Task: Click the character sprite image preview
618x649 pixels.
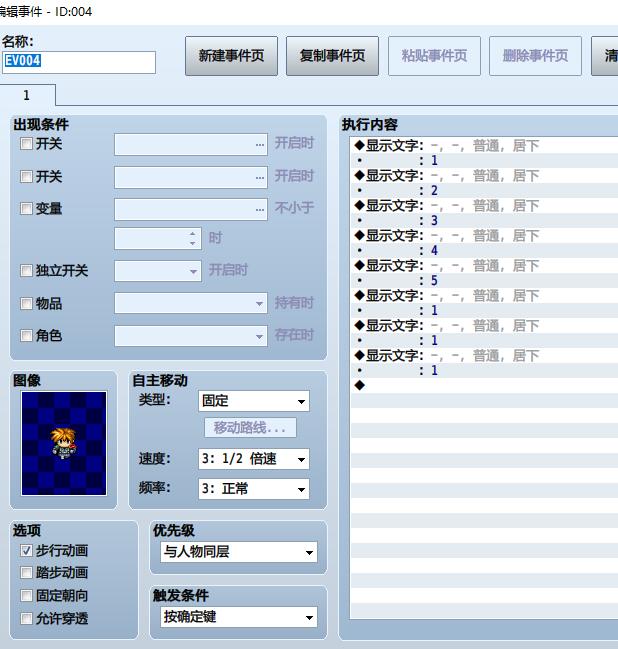Action: click(x=64, y=443)
